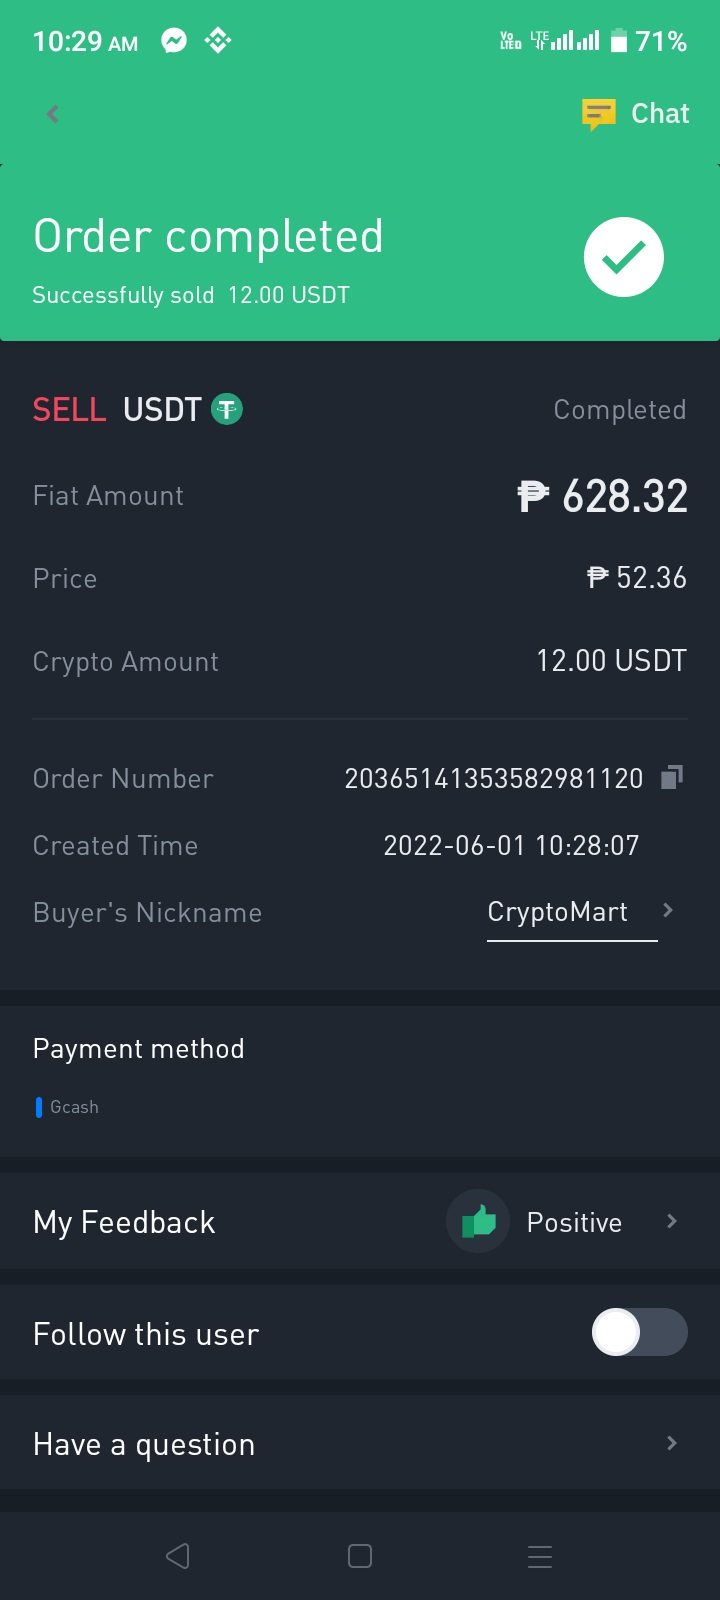The width and height of the screenshot is (720, 1600).
Task: Open the My Feedback chevron arrow
Action: coord(672,1221)
